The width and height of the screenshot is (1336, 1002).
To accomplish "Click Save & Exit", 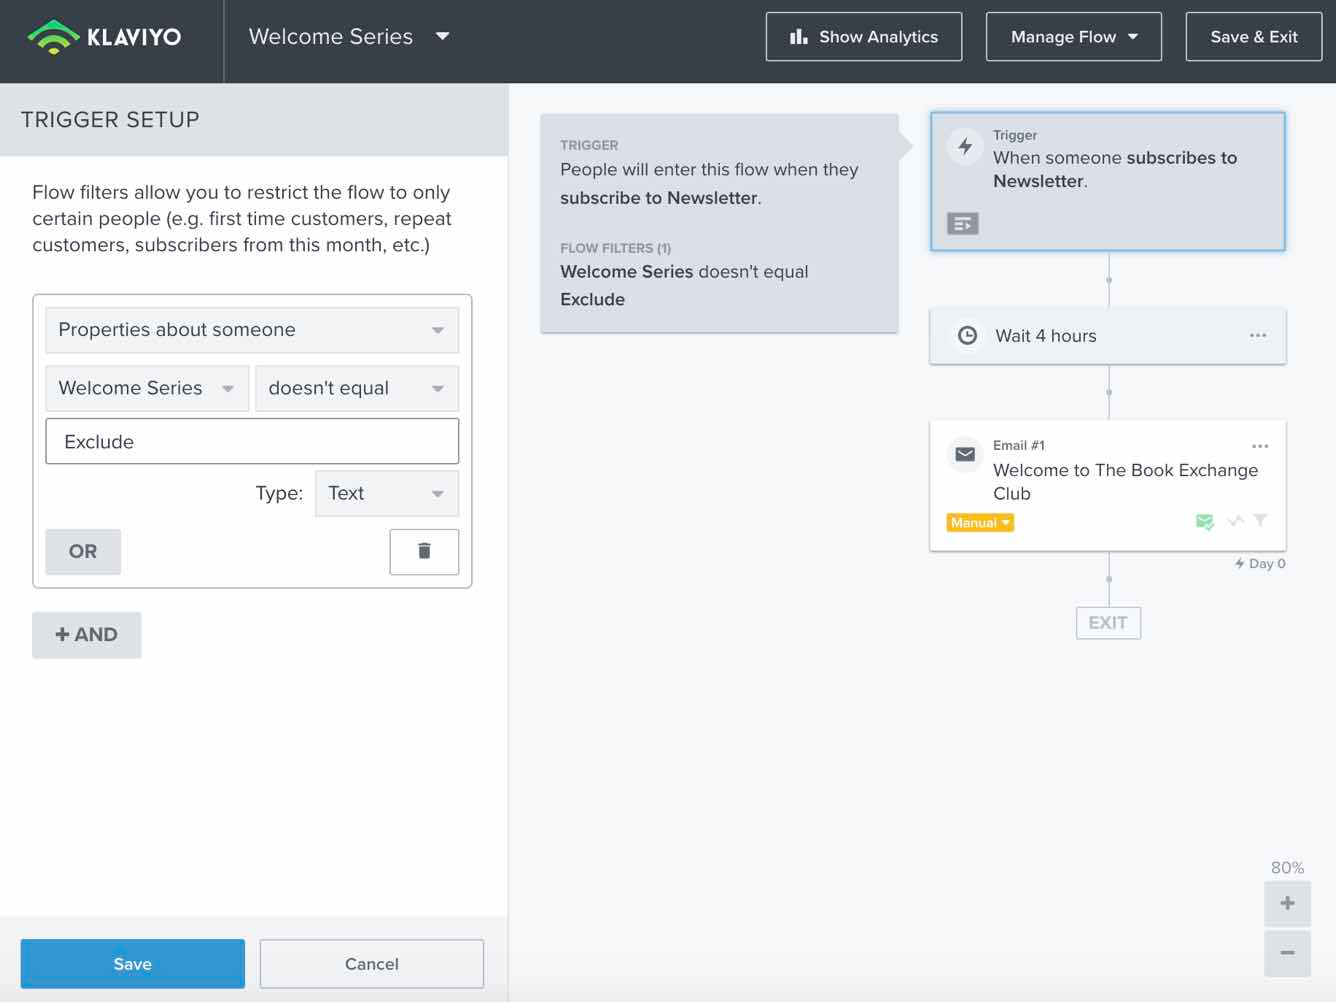I will (x=1254, y=37).
